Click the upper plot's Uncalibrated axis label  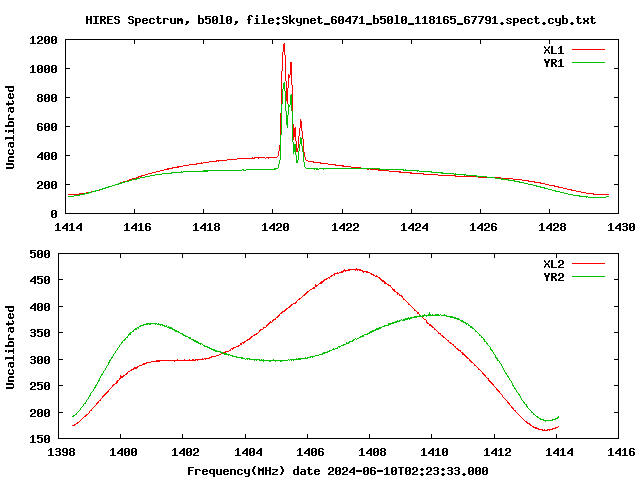pyautogui.click(x=10, y=127)
